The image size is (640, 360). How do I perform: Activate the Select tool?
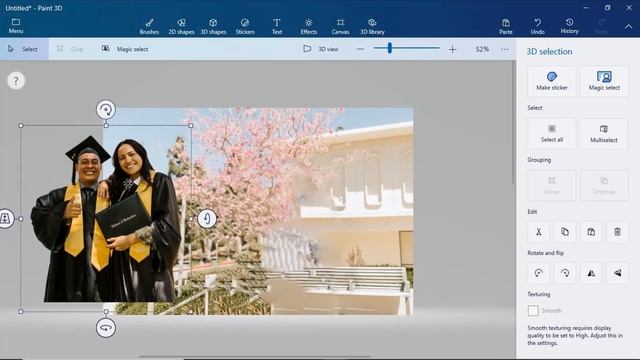[x=24, y=49]
